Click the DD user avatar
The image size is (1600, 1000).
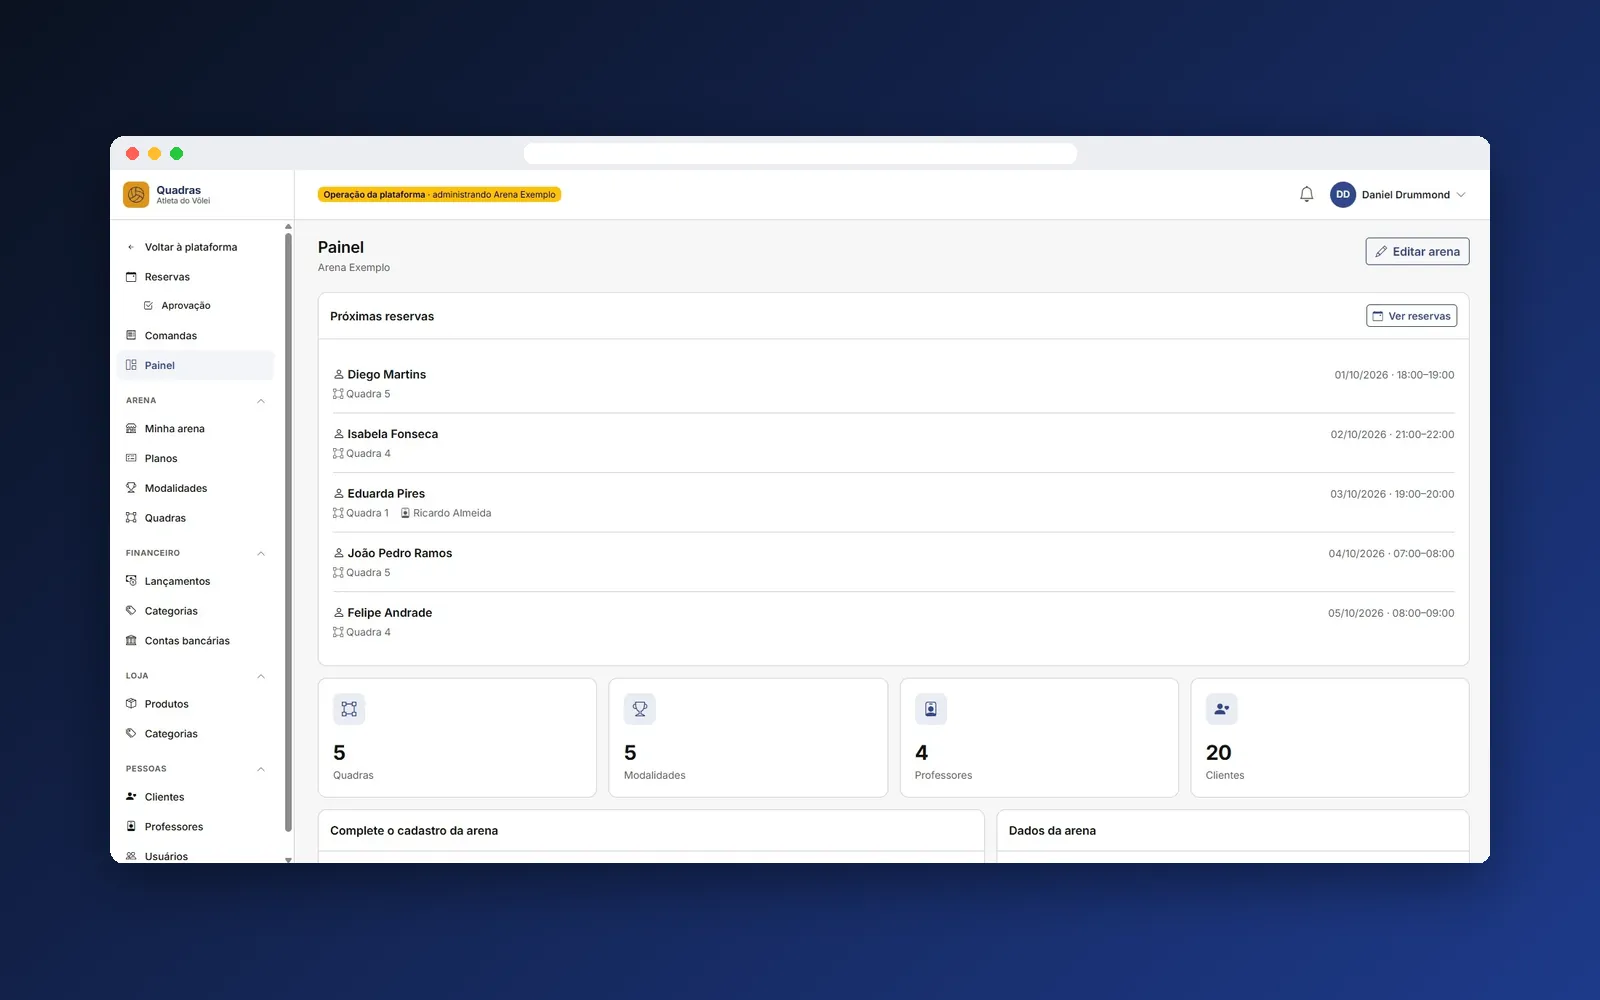pyautogui.click(x=1342, y=194)
